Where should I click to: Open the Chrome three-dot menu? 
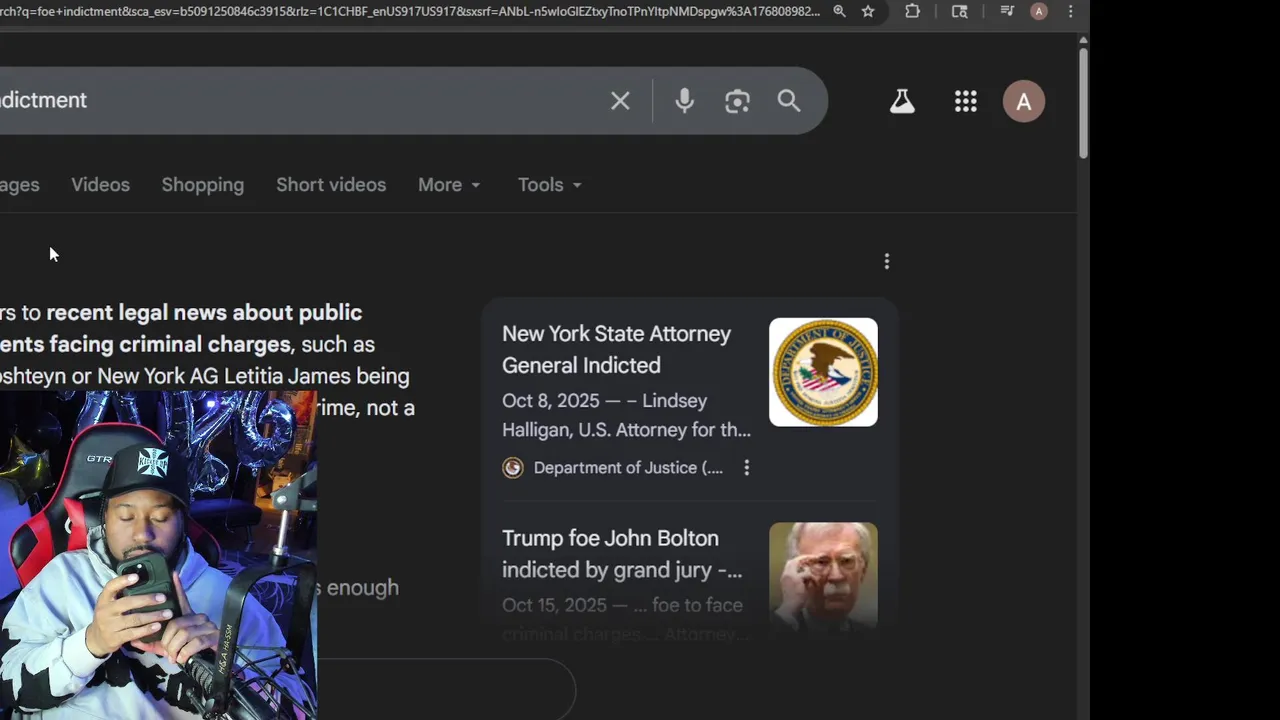point(1070,11)
